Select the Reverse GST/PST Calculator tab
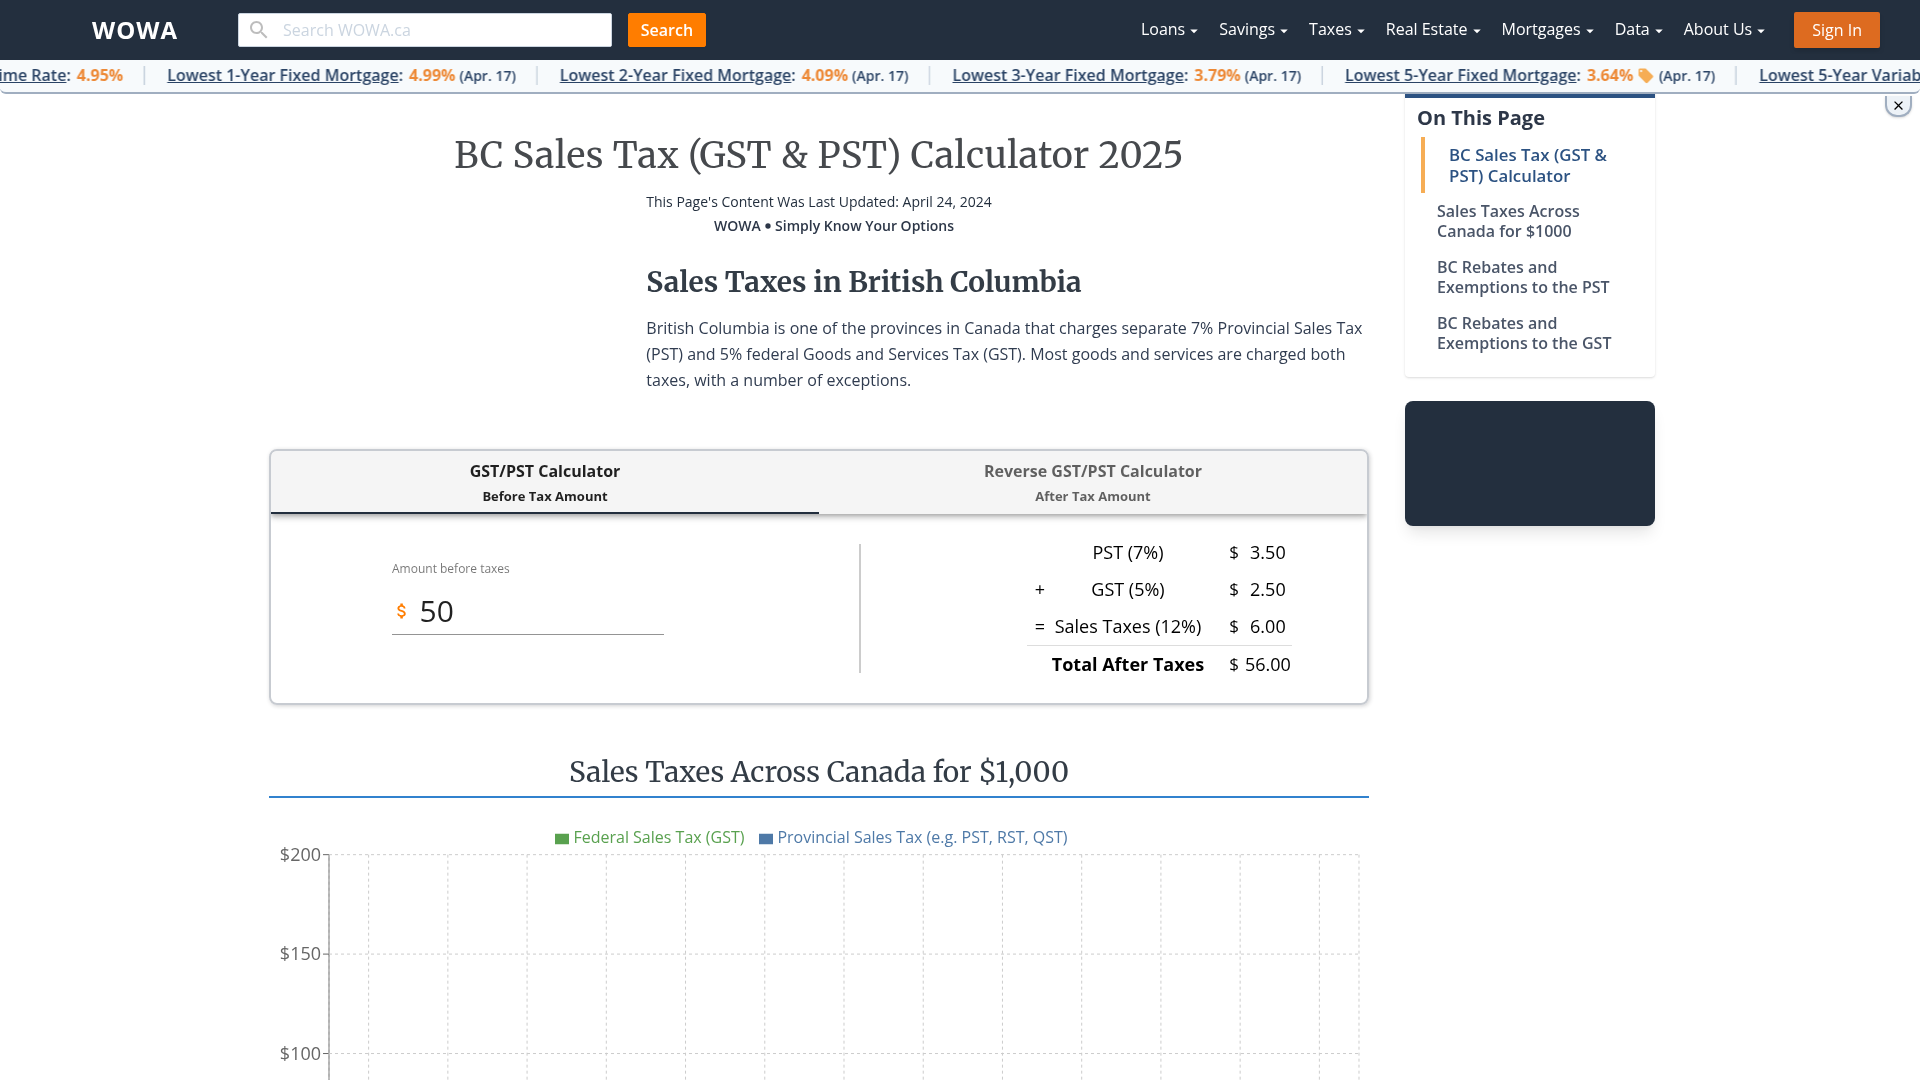1920x1080 pixels. (1093, 481)
